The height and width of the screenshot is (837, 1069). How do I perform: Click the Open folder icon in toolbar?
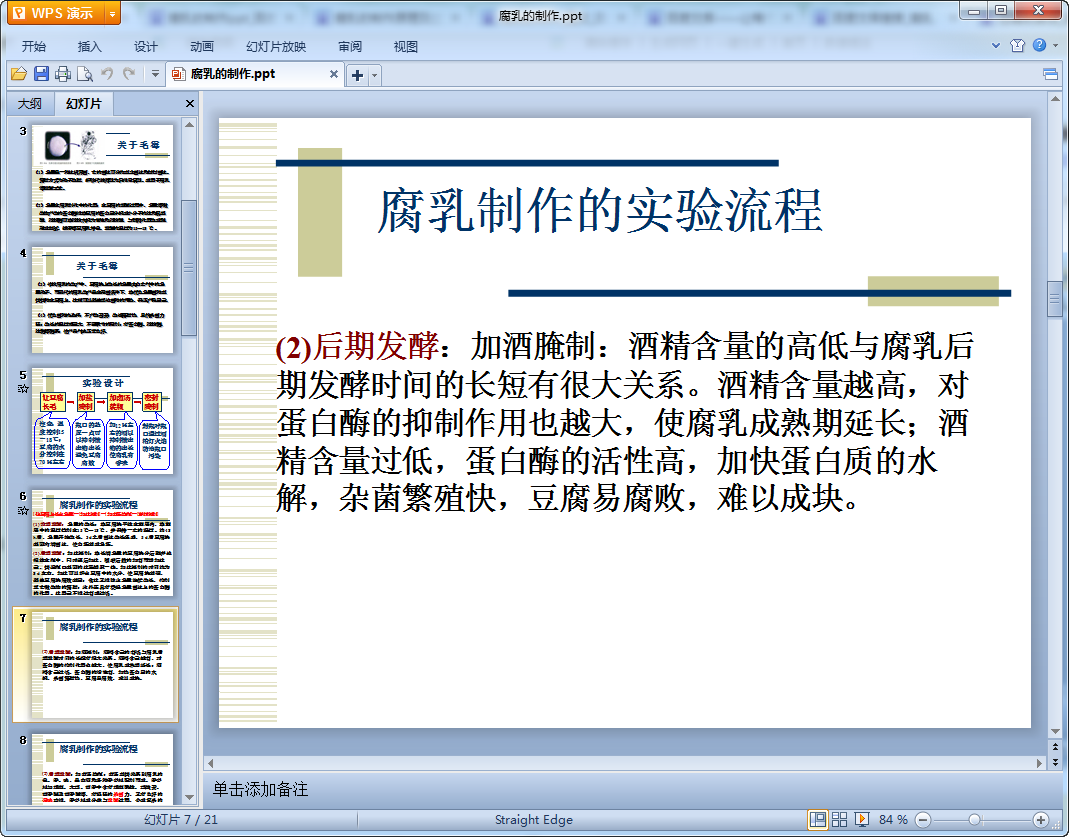19,74
